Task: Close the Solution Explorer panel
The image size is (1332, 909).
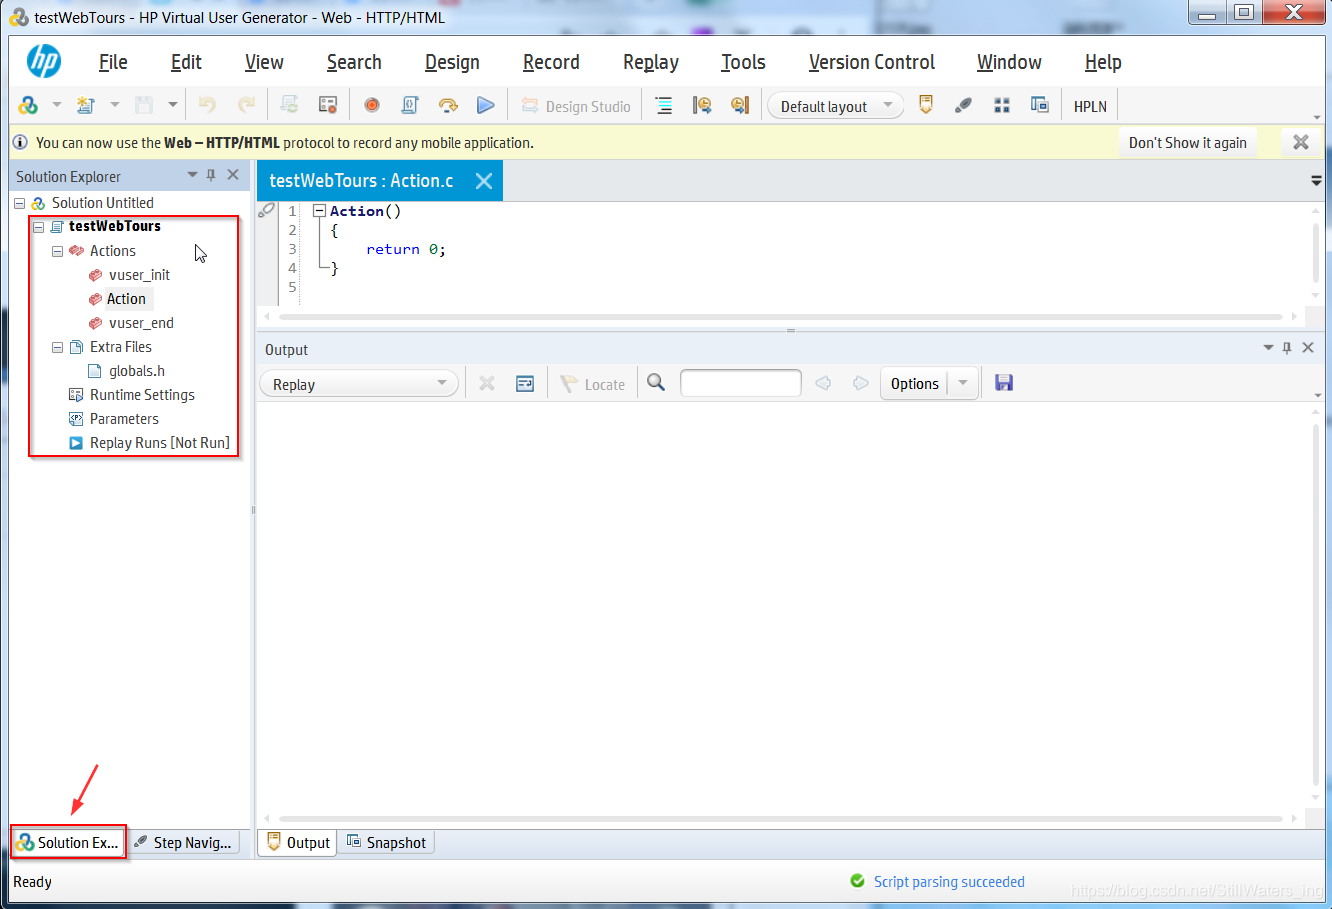Action: point(233,175)
